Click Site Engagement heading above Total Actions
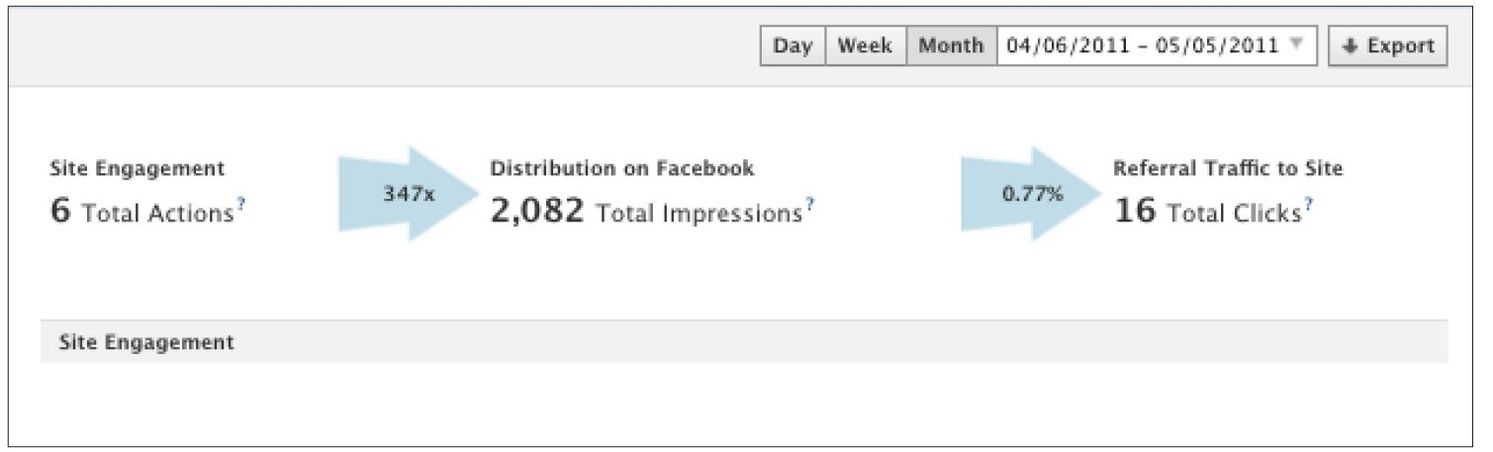 tap(137, 169)
